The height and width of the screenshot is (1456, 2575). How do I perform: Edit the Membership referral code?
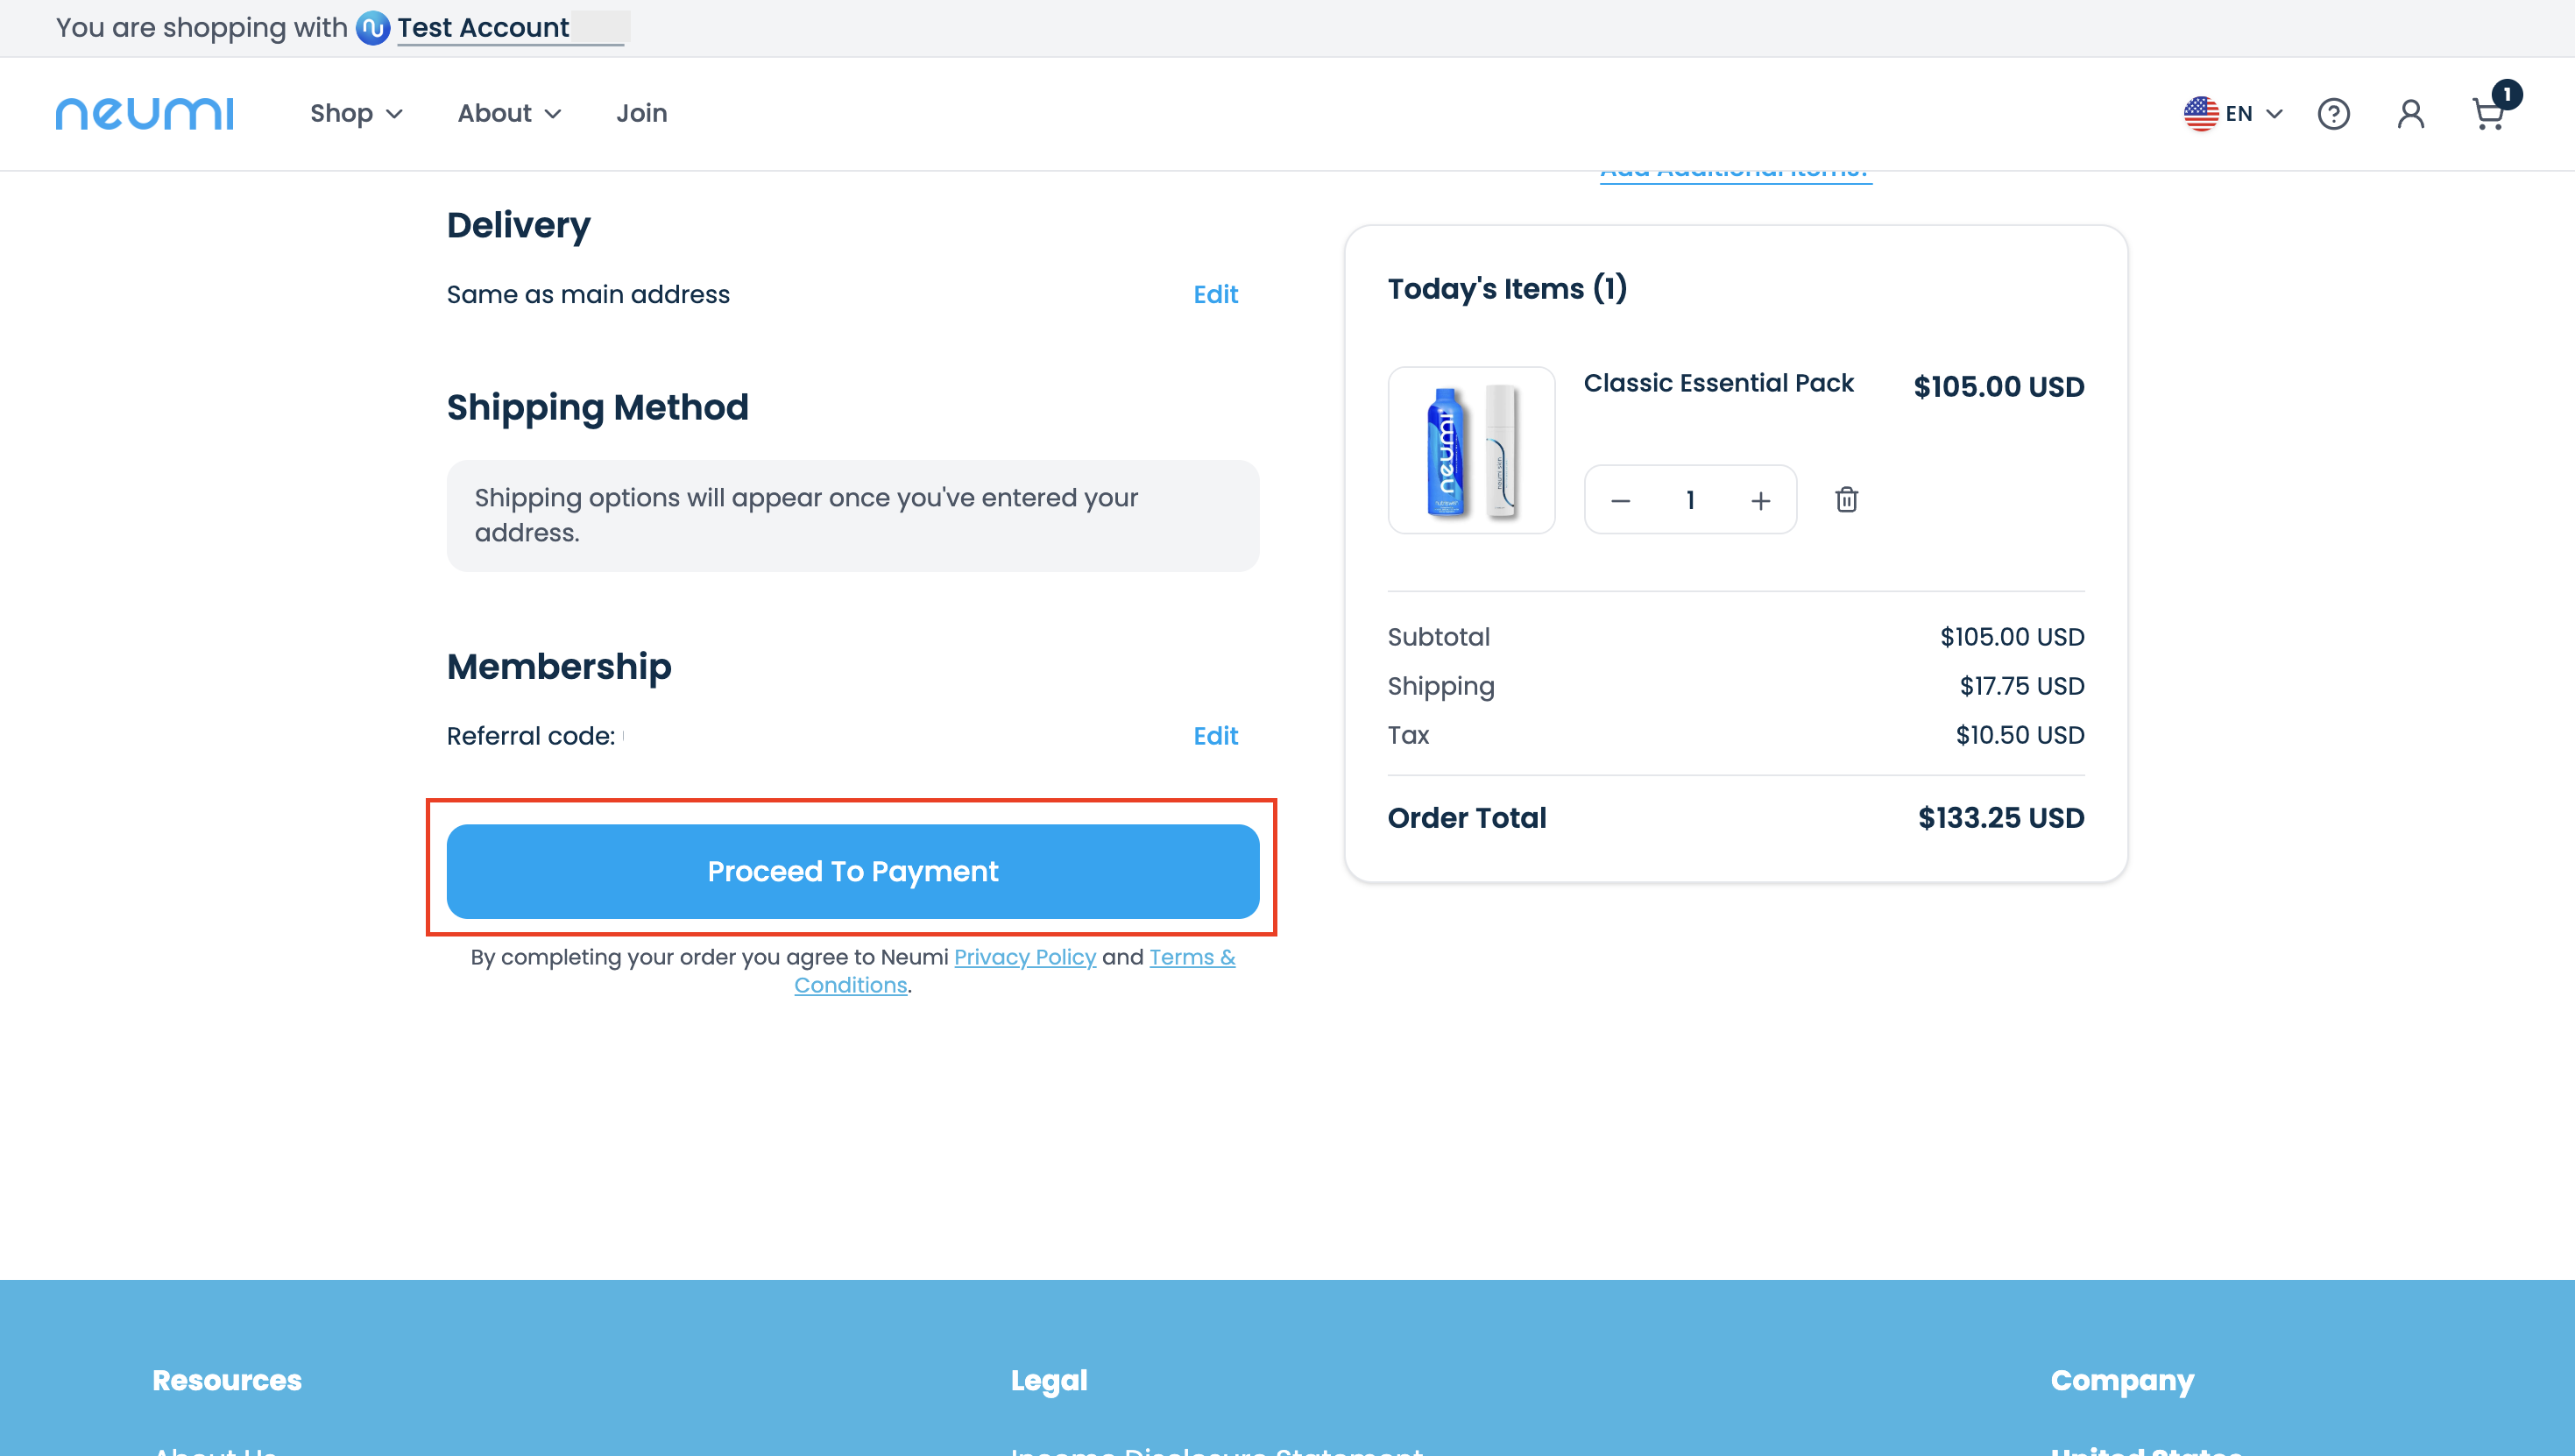point(1215,736)
